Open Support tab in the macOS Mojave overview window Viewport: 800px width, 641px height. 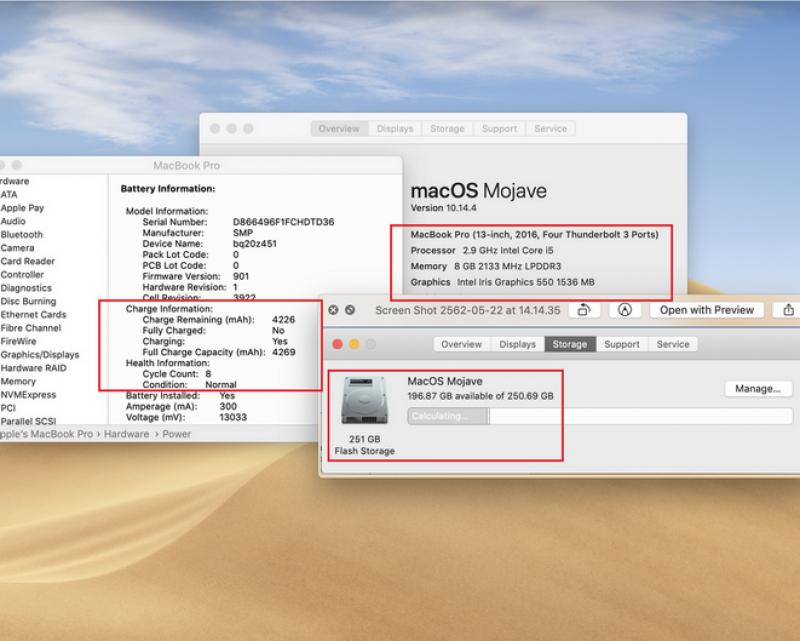tap(499, 129)
